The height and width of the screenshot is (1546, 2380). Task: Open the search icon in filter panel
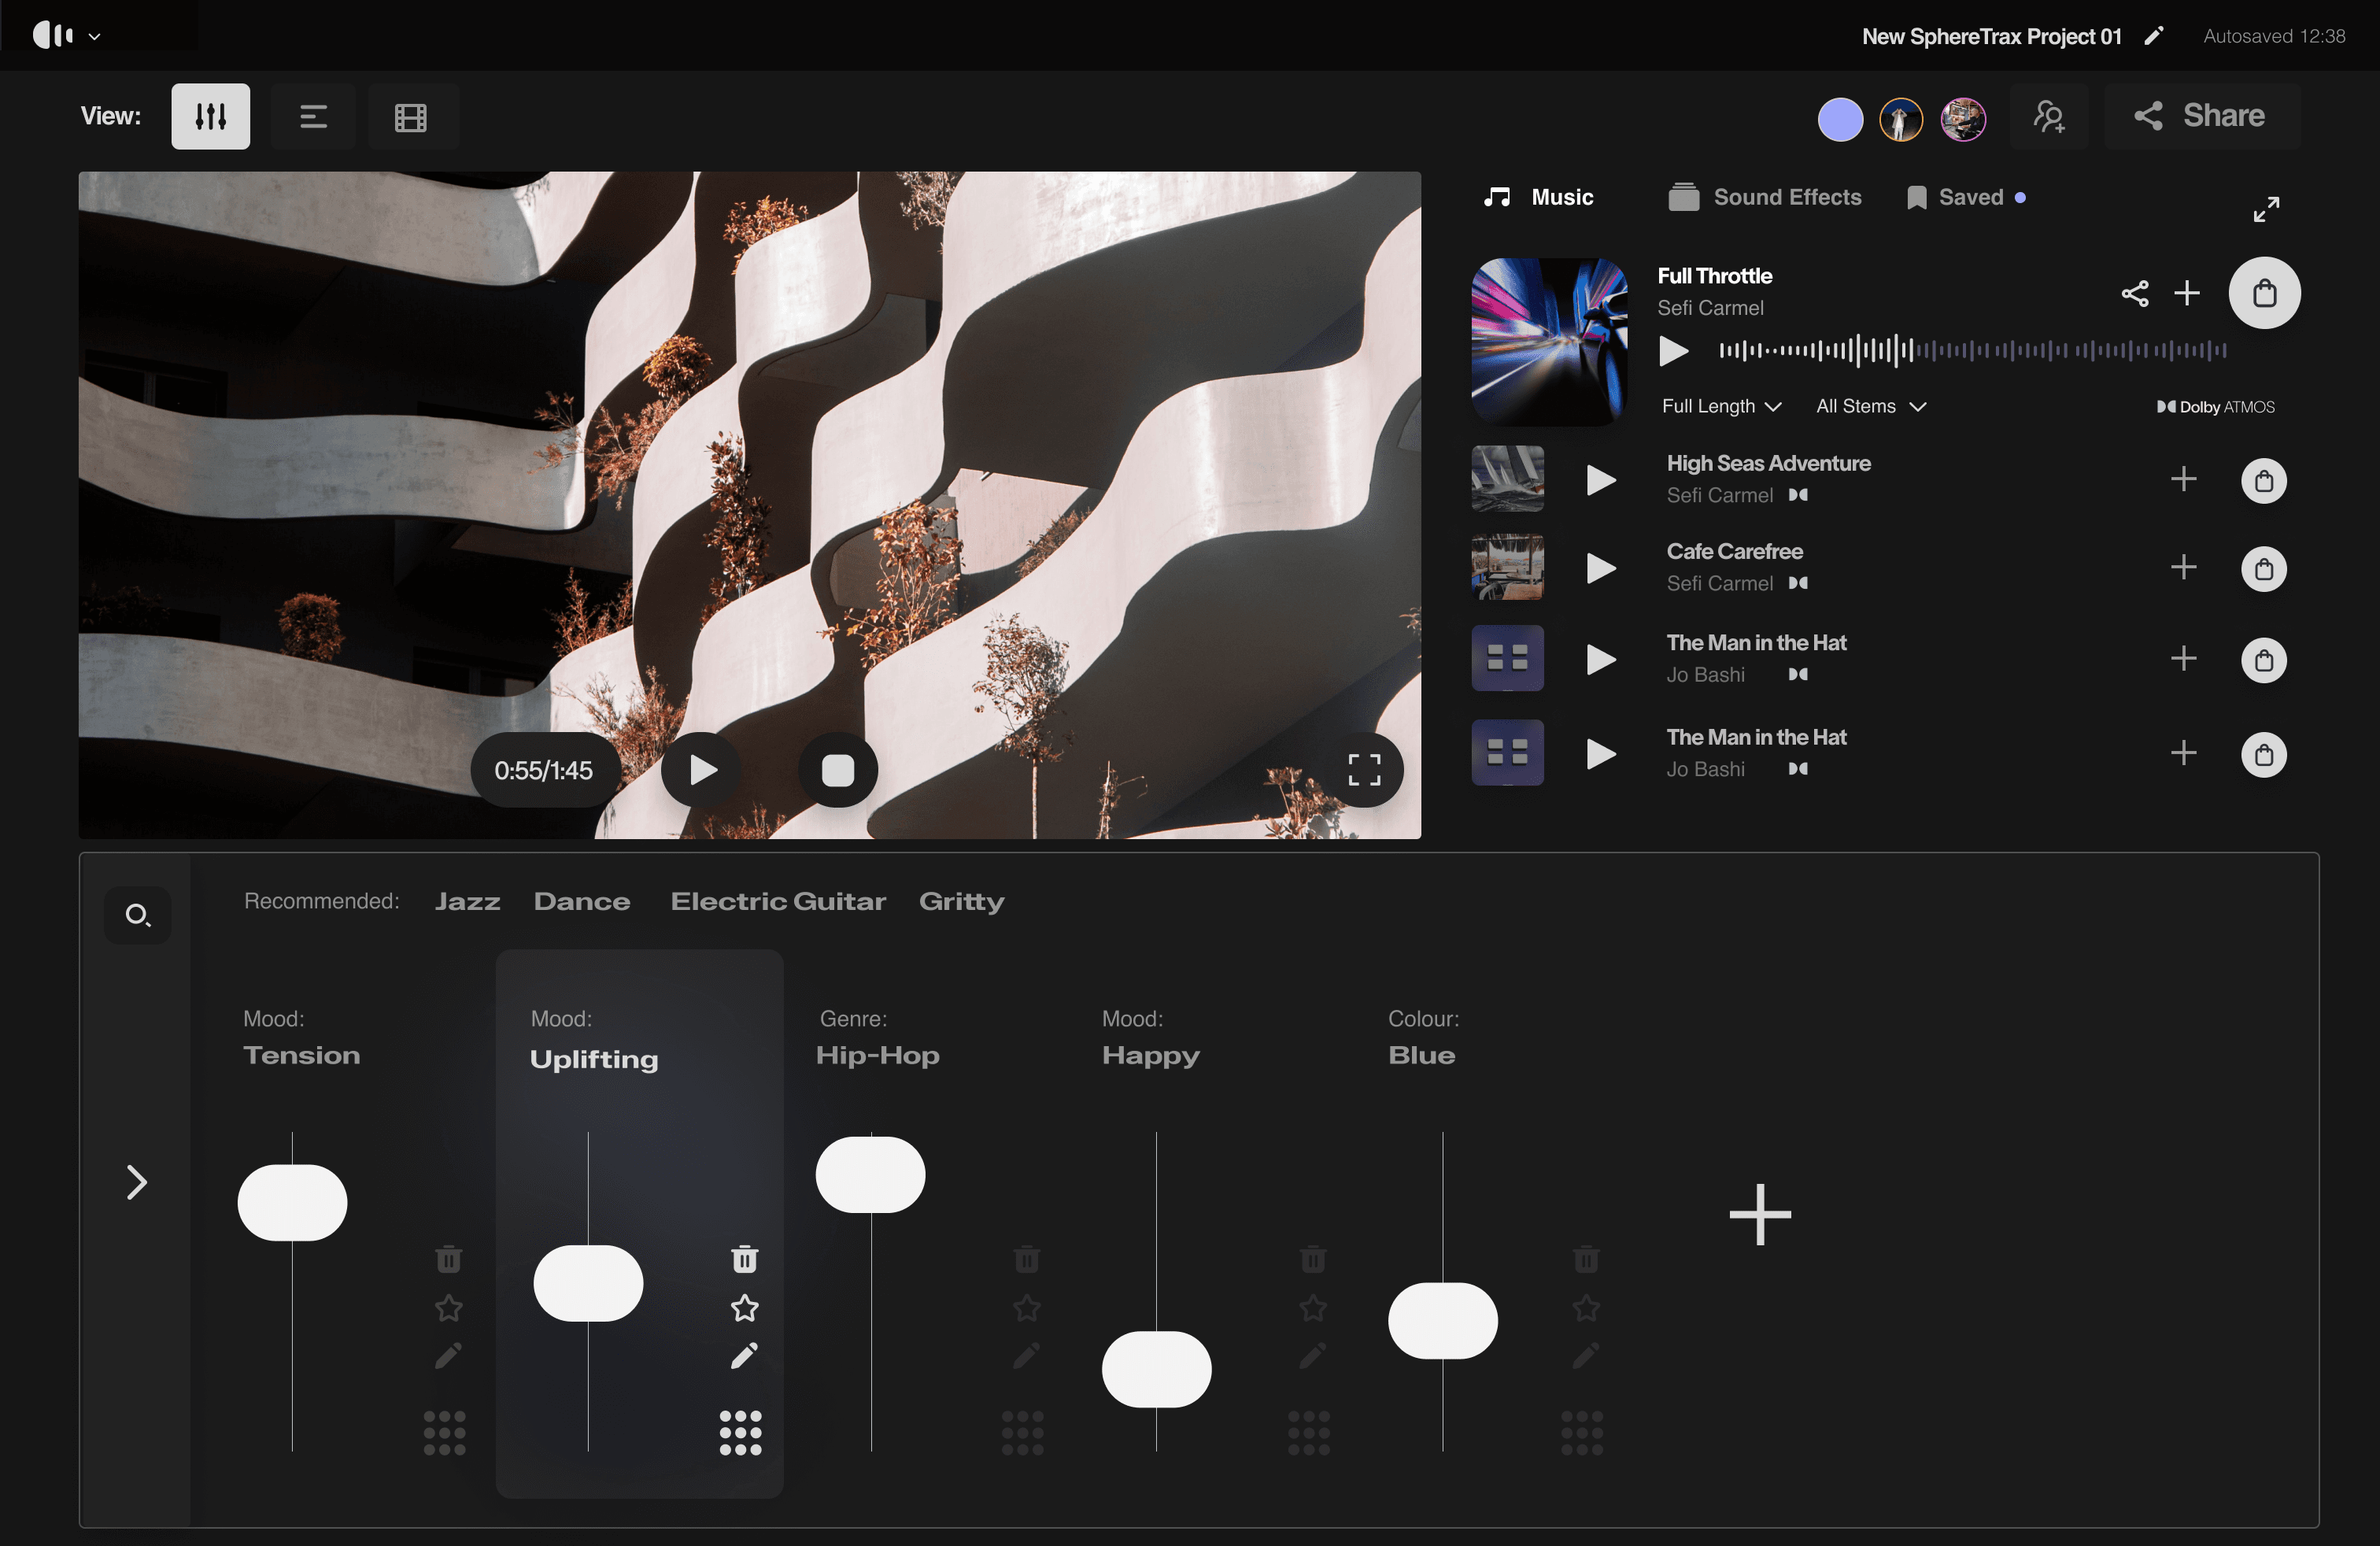(x=137, y=915)
